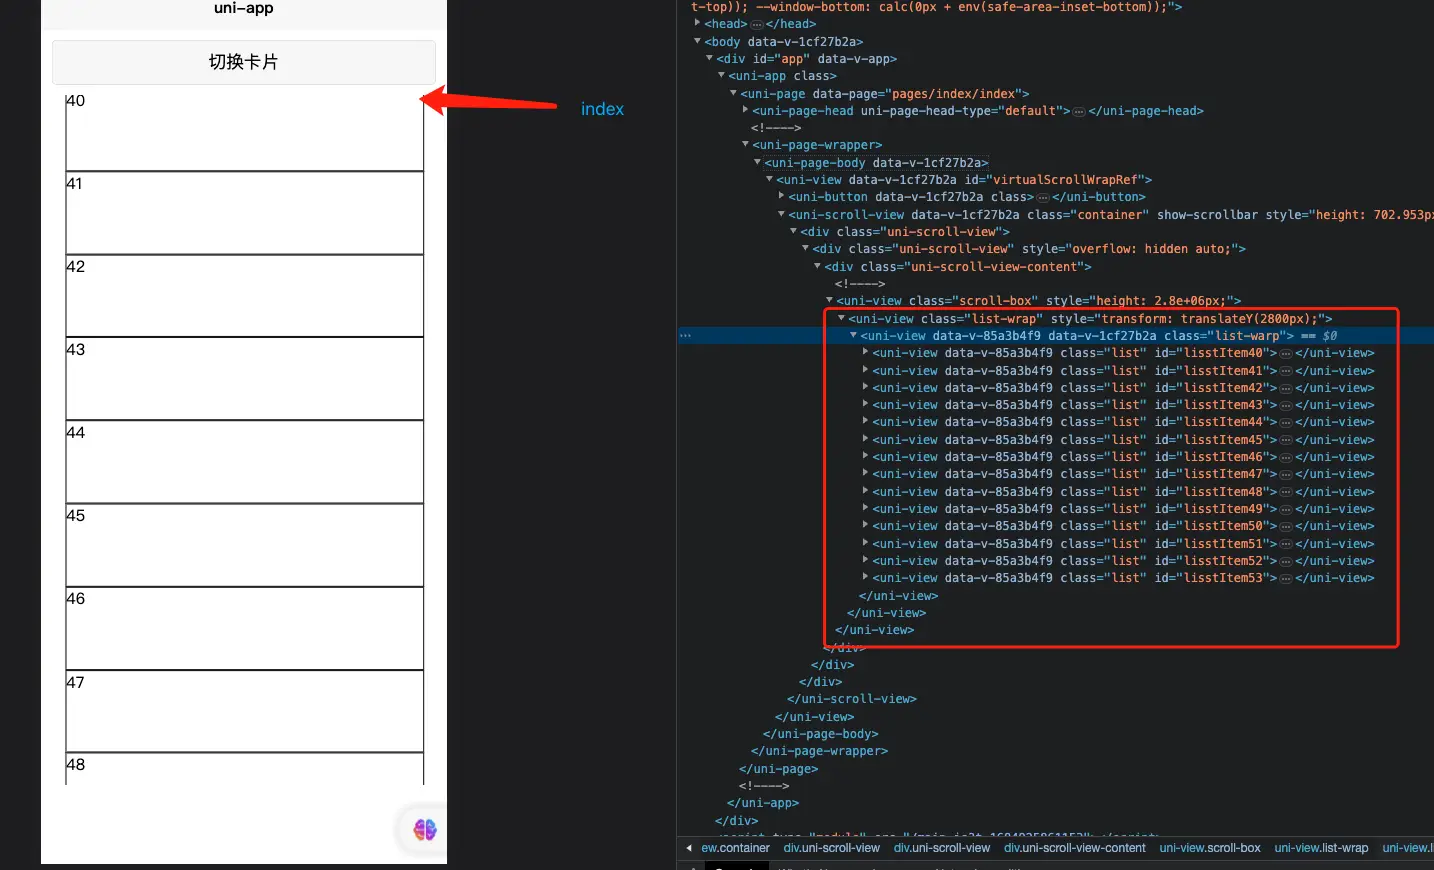Collapse the scroll-box uni-view node
1434x870 pixels.
(830, 300)
